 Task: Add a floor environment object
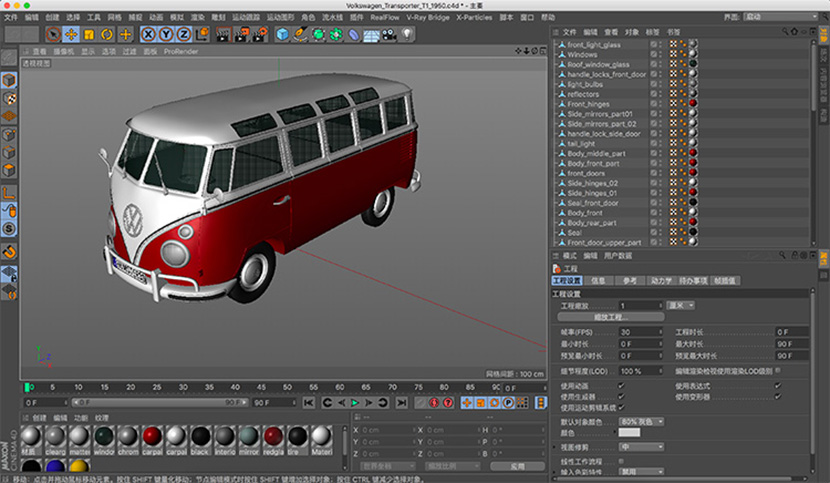(371, 35)
